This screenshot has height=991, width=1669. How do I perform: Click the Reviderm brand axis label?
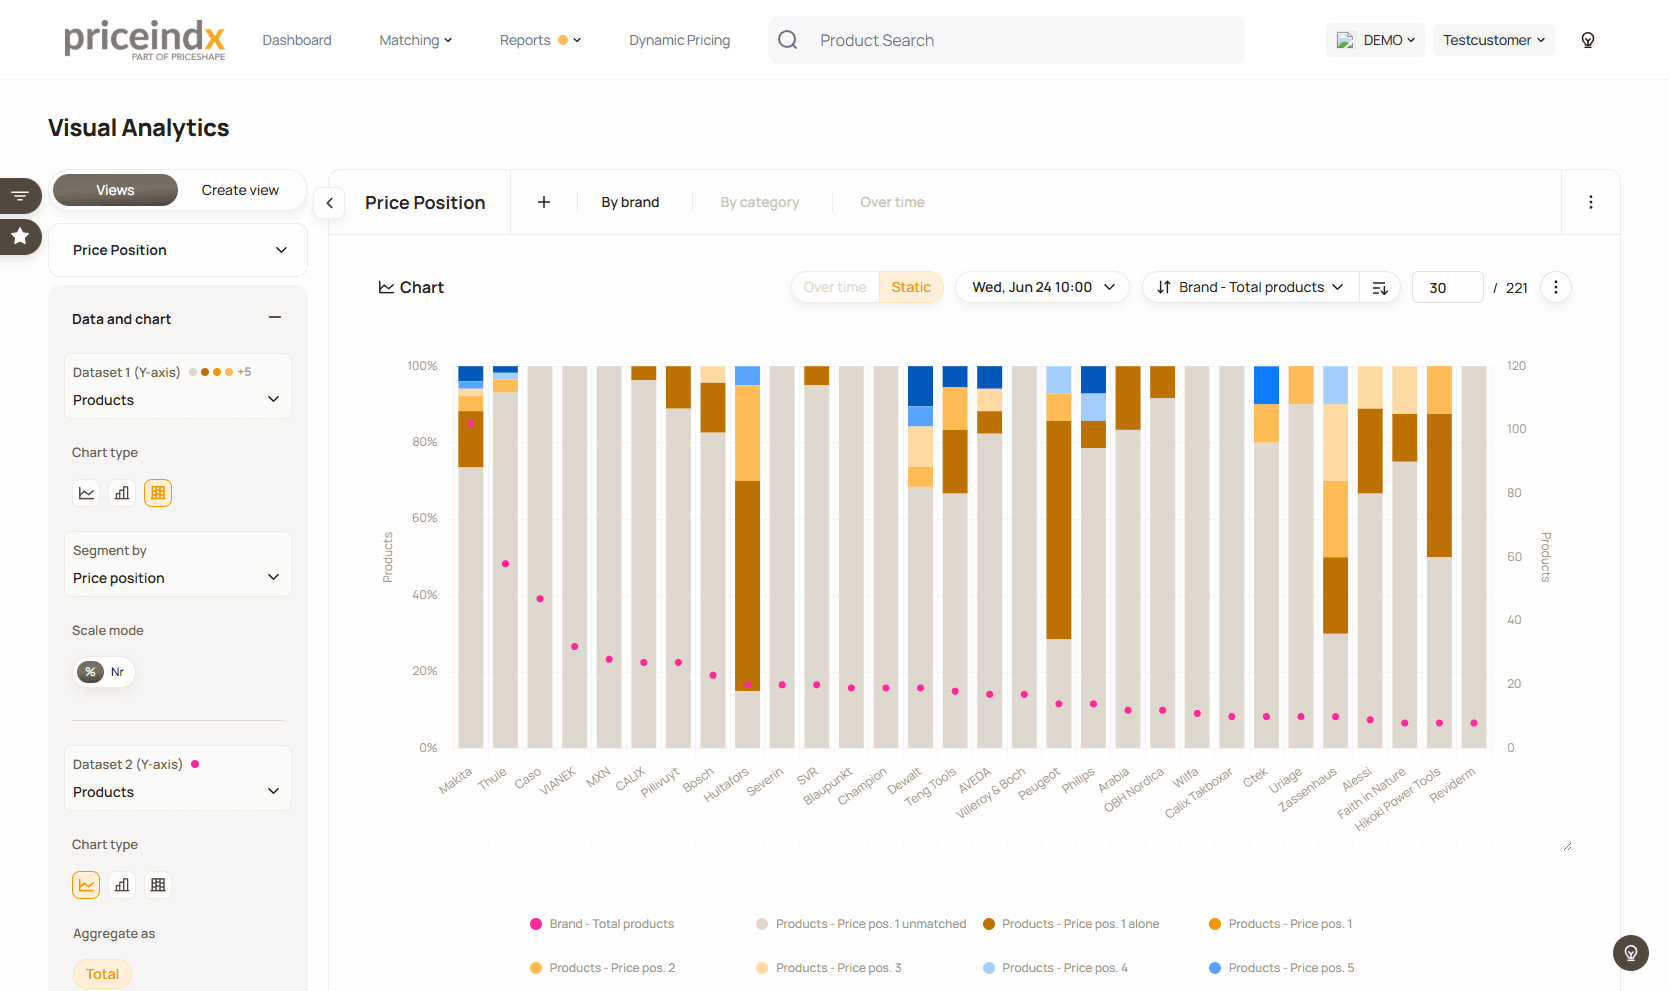(1452, 785)
